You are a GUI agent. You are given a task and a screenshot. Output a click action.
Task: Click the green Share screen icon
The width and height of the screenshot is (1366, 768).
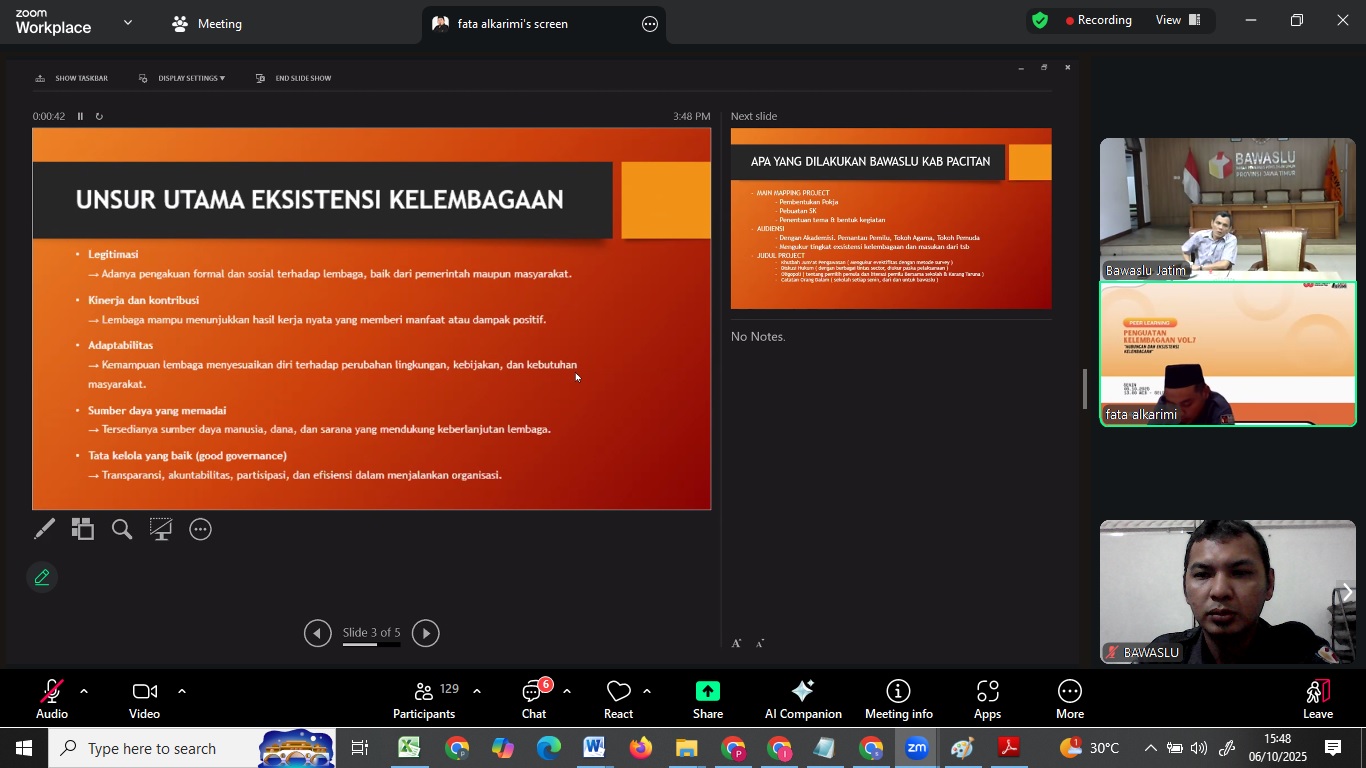coord(708,699)
